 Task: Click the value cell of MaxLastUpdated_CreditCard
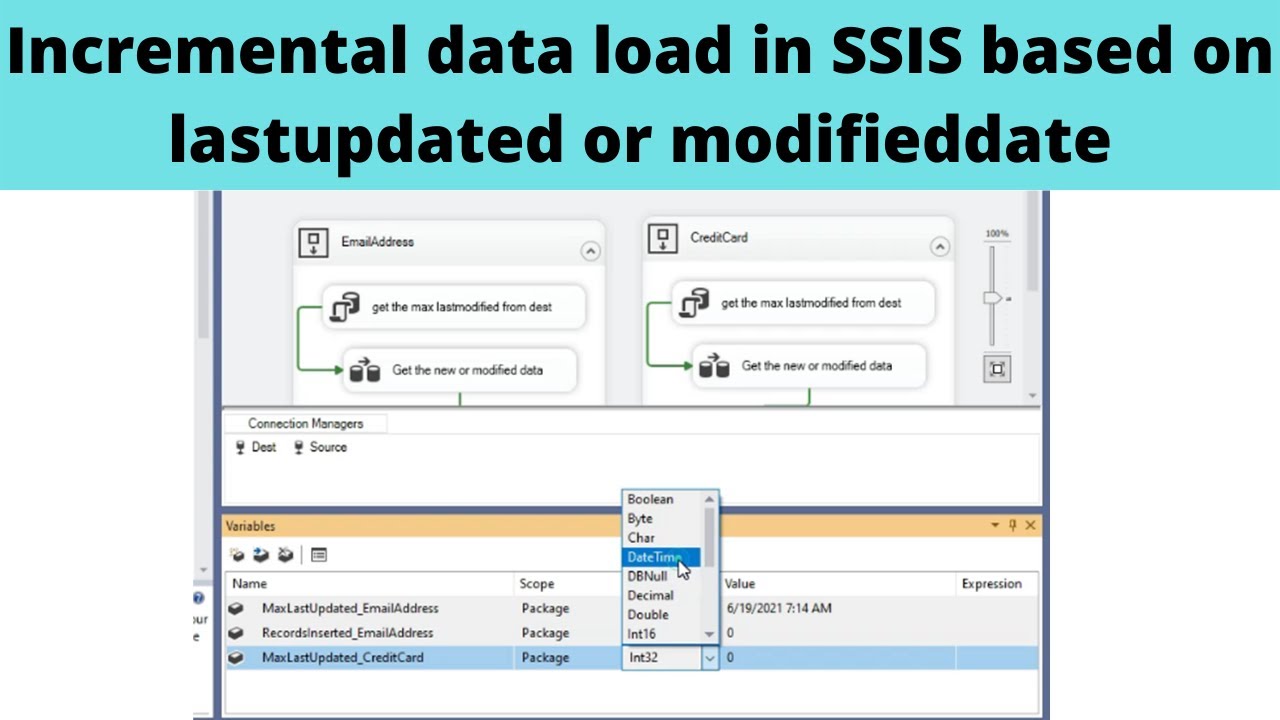838,658
